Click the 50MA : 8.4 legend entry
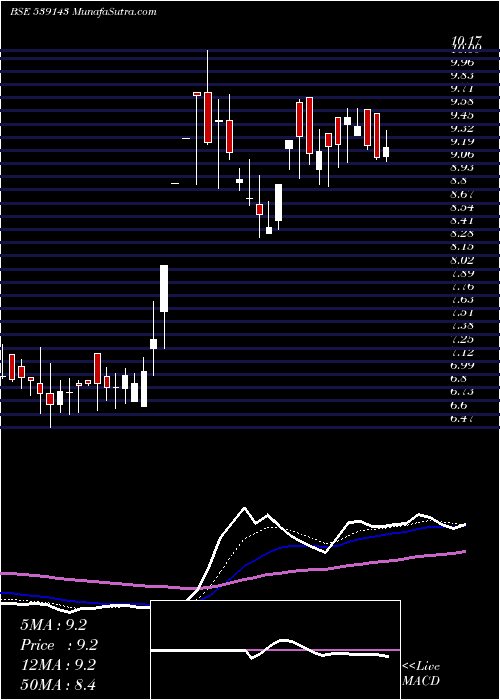 click(x=59, y=685)
